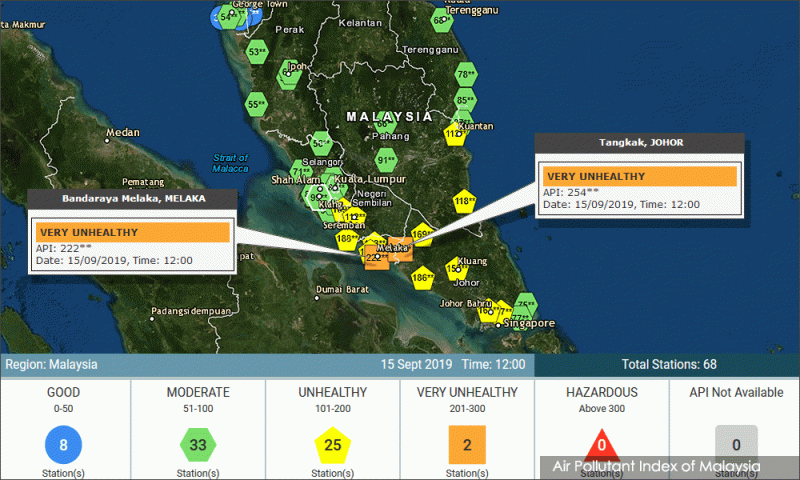The image size is (800, 480).
Task: Click the orange 222 Melaka station marker
Action: (376, 257)
